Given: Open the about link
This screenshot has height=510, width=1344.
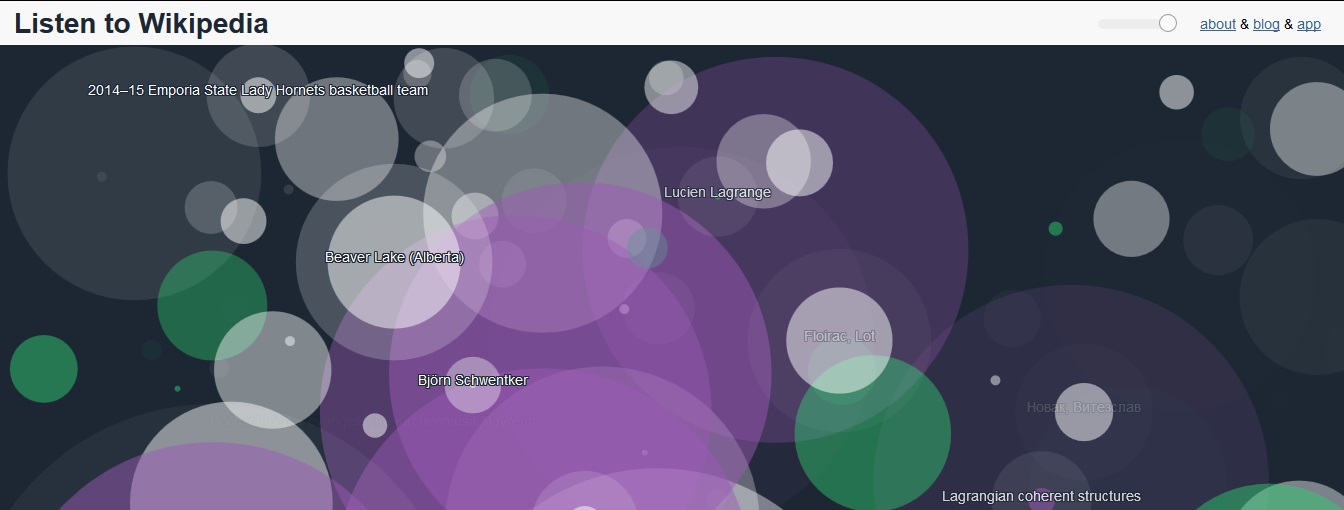Looking at the screenshot, I should [x=1217, y=24].
